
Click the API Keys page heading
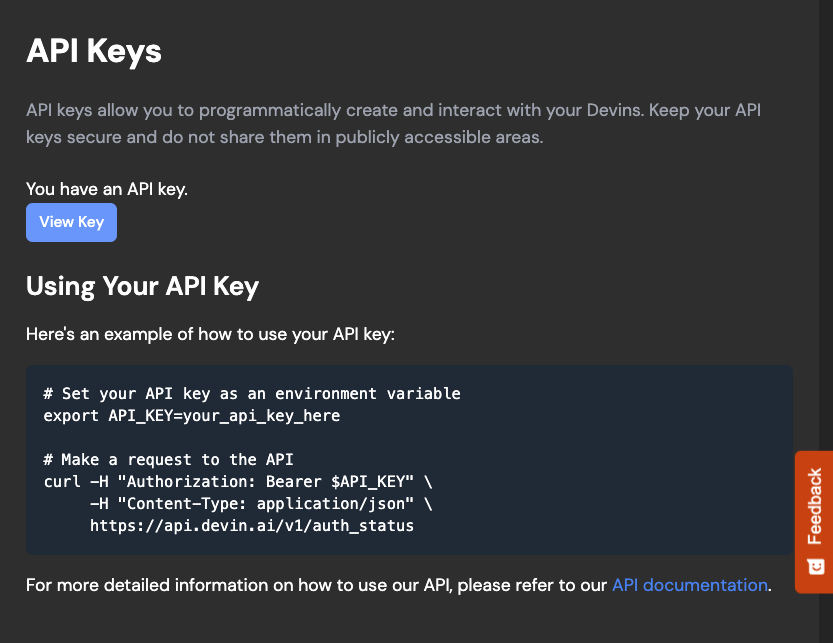94,52
